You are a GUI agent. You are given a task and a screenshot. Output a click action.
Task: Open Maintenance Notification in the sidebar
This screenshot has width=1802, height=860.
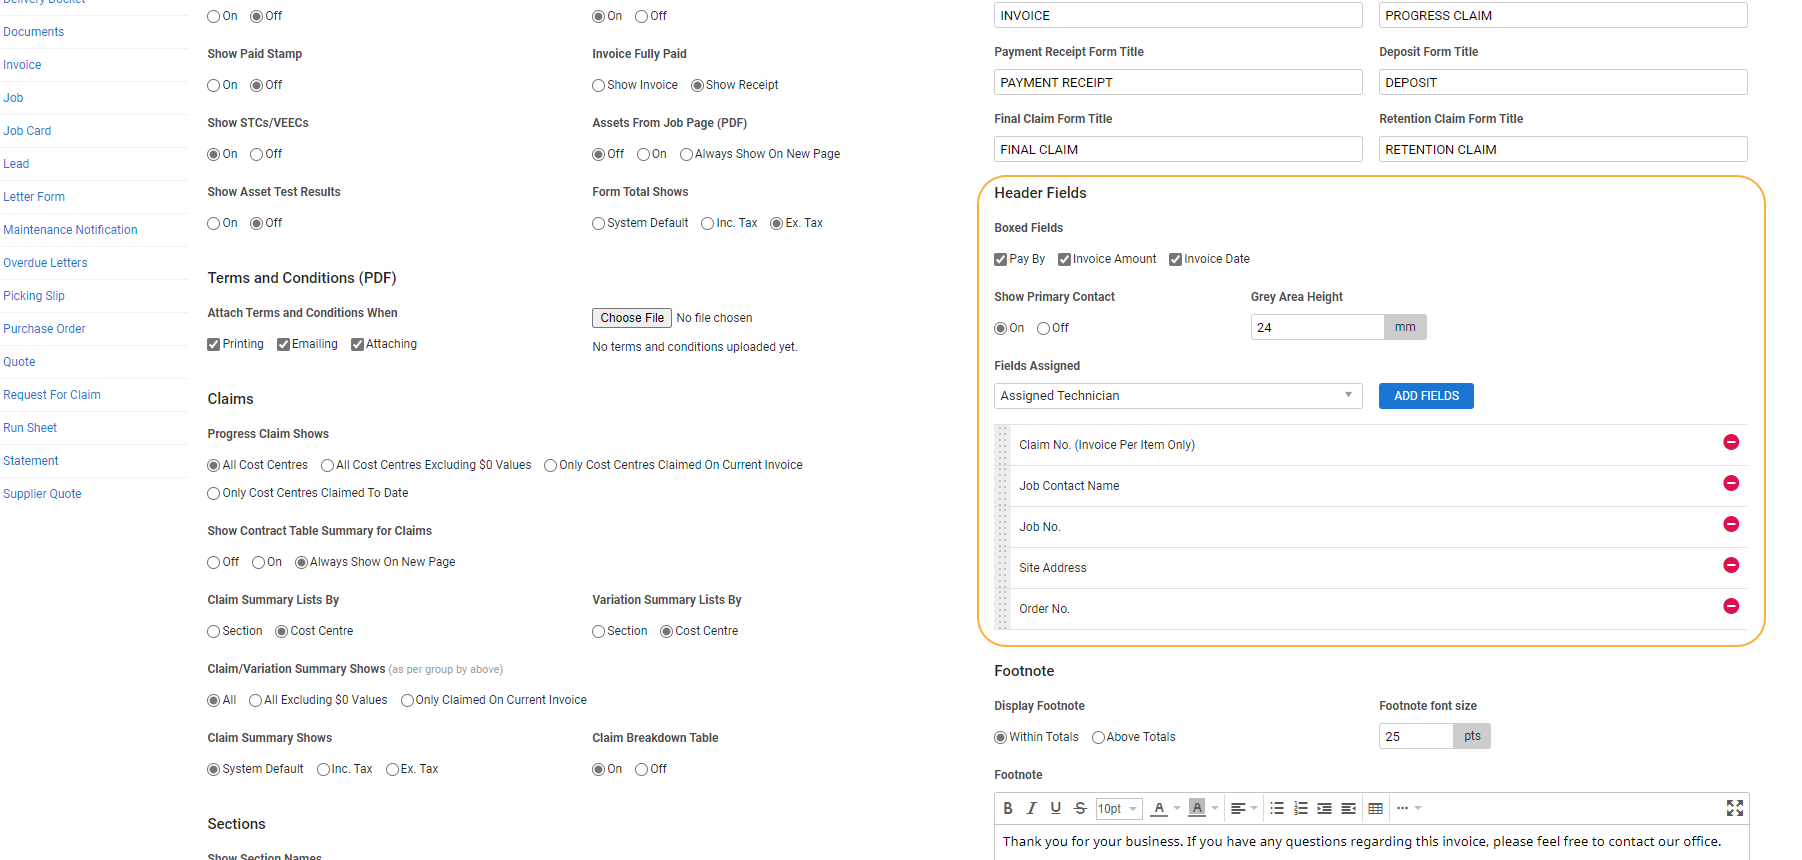point(70,230)
